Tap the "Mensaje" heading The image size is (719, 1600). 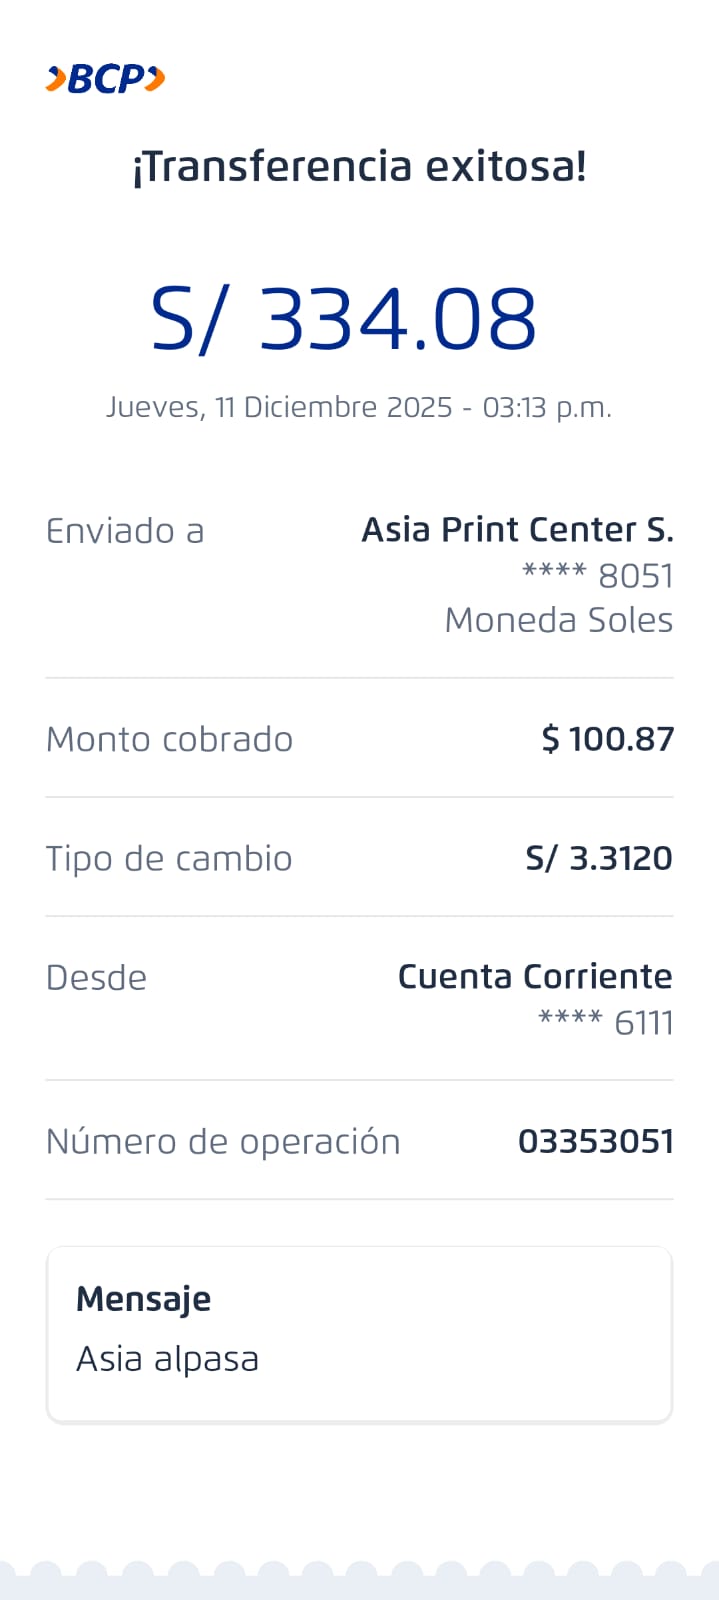[x=143, y=1299]
